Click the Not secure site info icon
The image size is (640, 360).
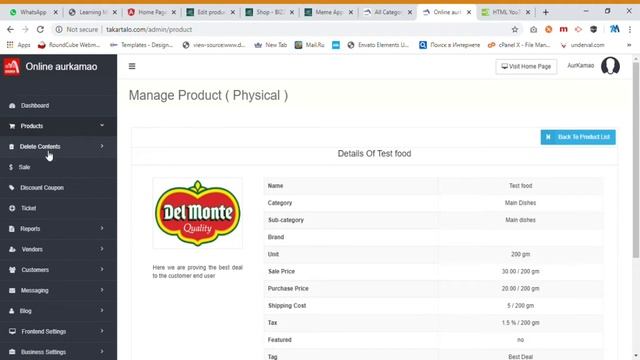coord(59,29)
